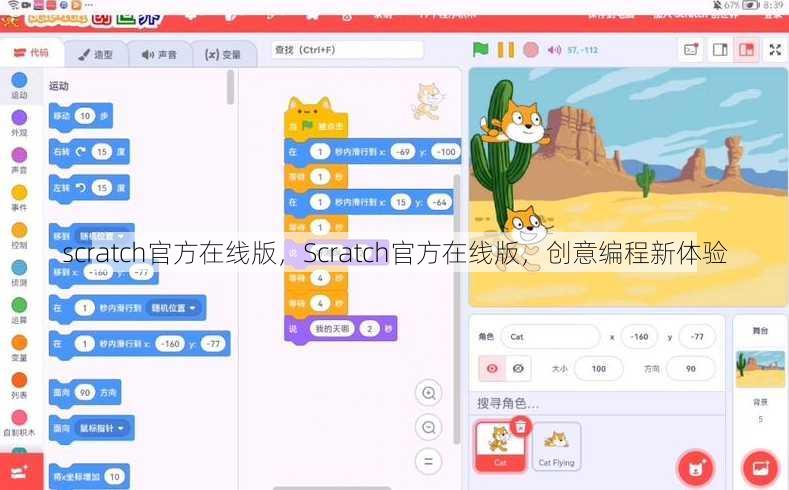Reset workspace zoom with the equals icon

click(x=429, y=461)
